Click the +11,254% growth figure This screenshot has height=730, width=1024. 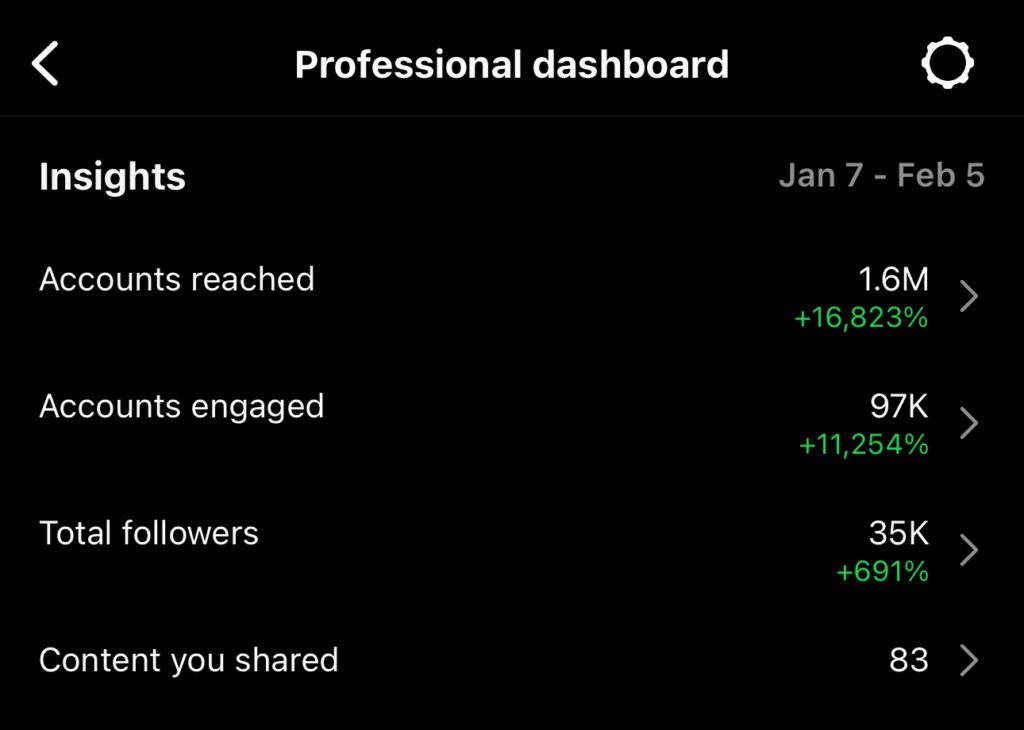click(863, 445)
